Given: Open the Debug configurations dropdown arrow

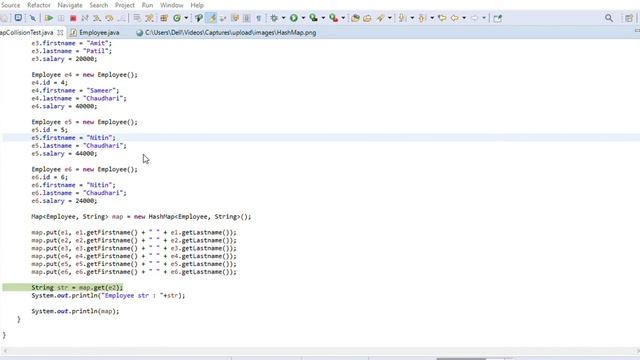Looking at the screenshot, I should (283, 18).
